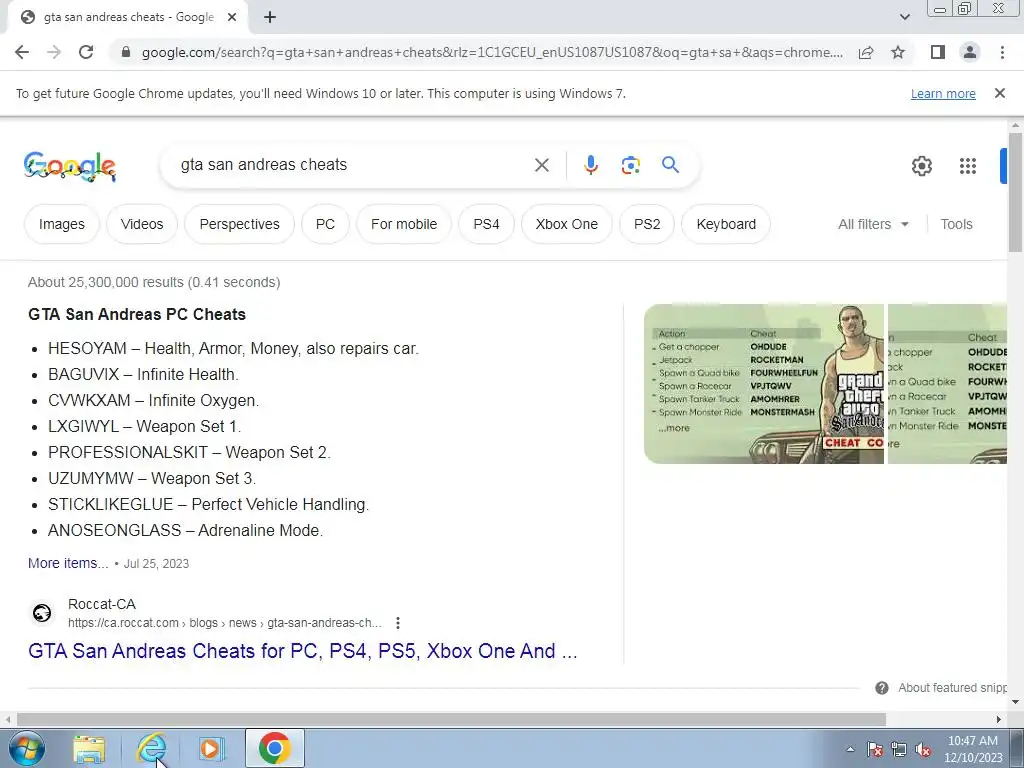Clear the search box text
Viewport: 1024px width, 768px height.
541,165
